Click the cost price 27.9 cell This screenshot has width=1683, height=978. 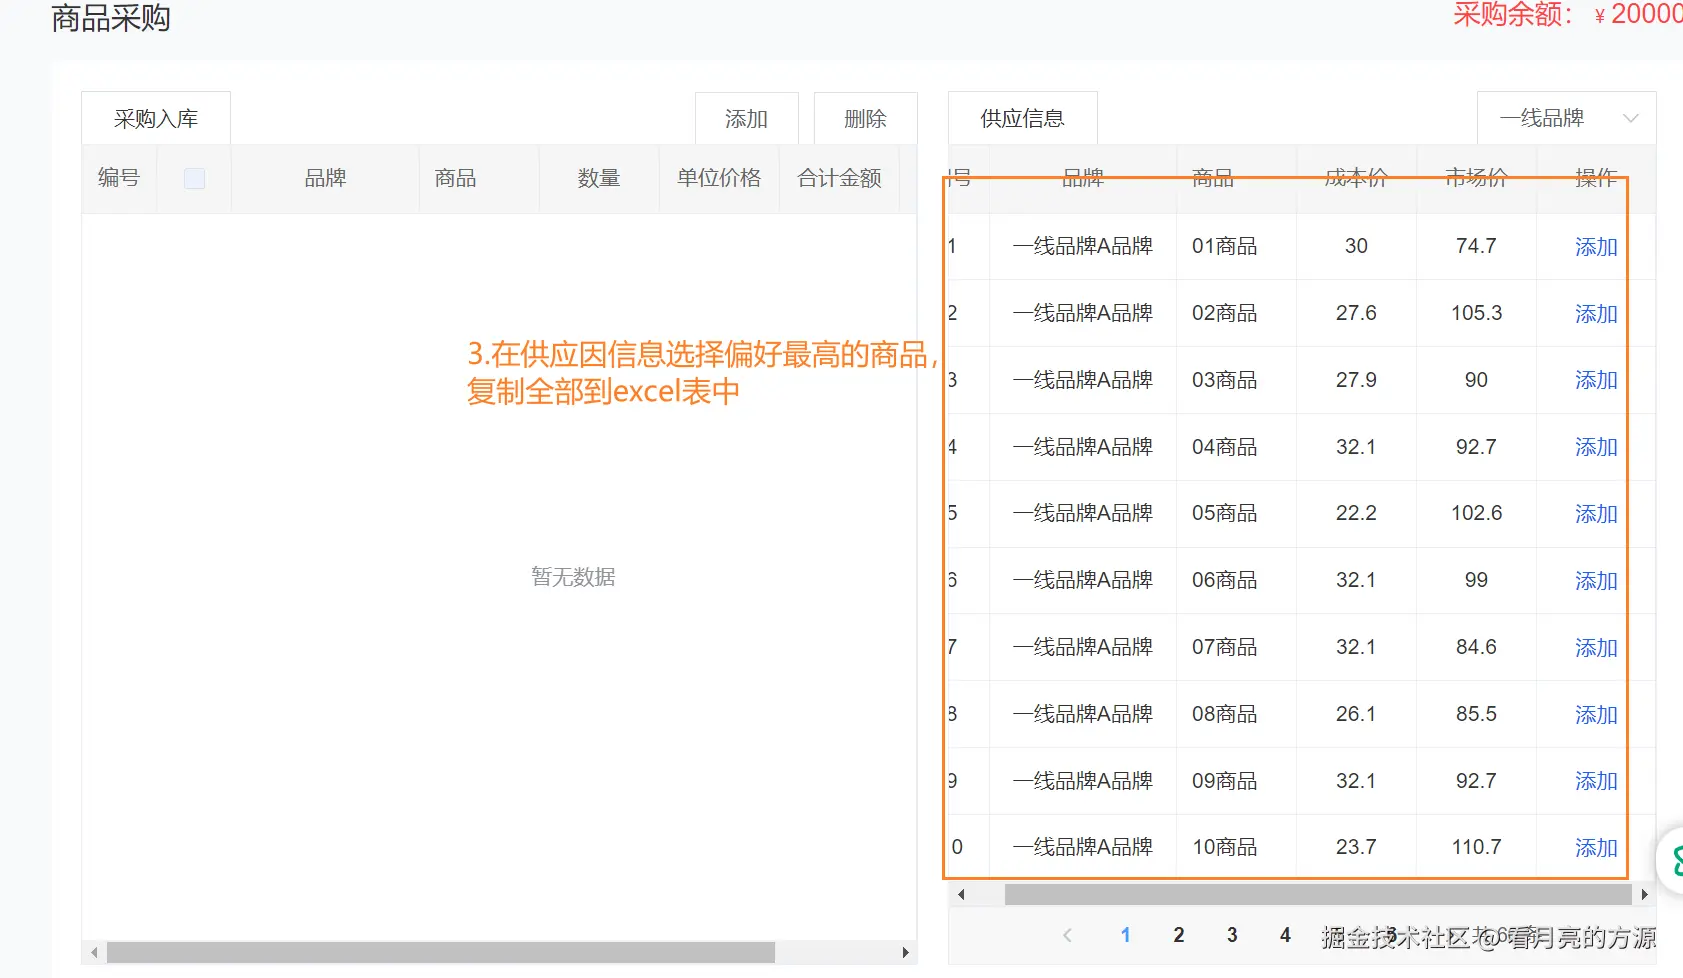tap(1356, 380)
